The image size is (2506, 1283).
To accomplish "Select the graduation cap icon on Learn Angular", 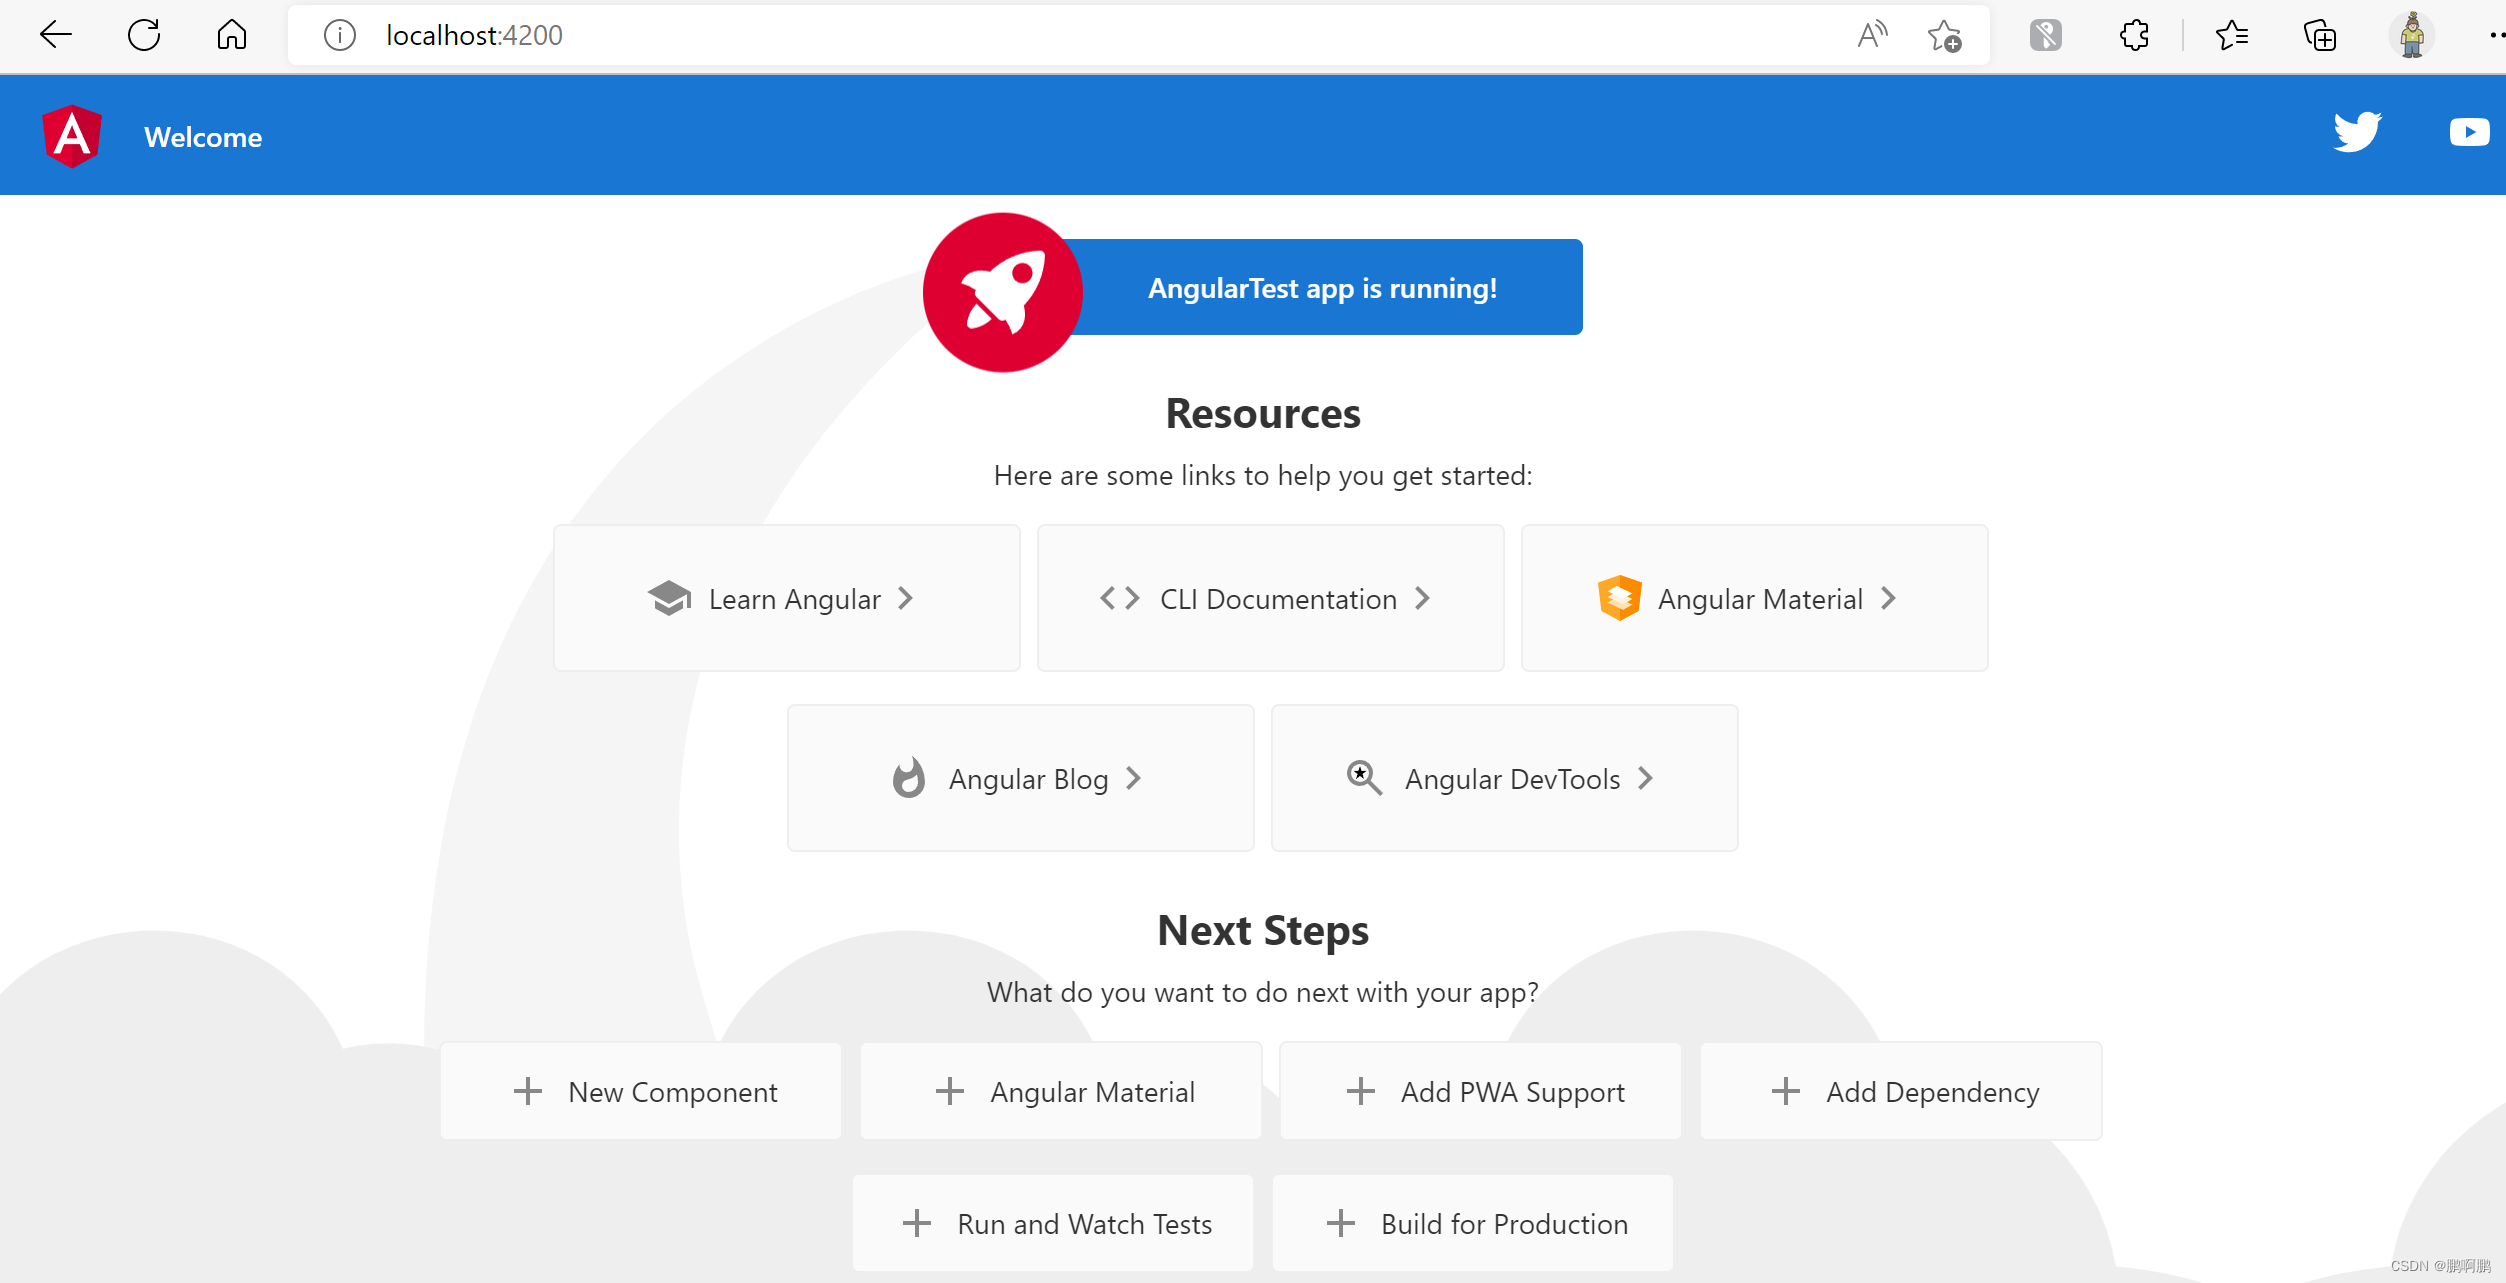I will point(668,597).
